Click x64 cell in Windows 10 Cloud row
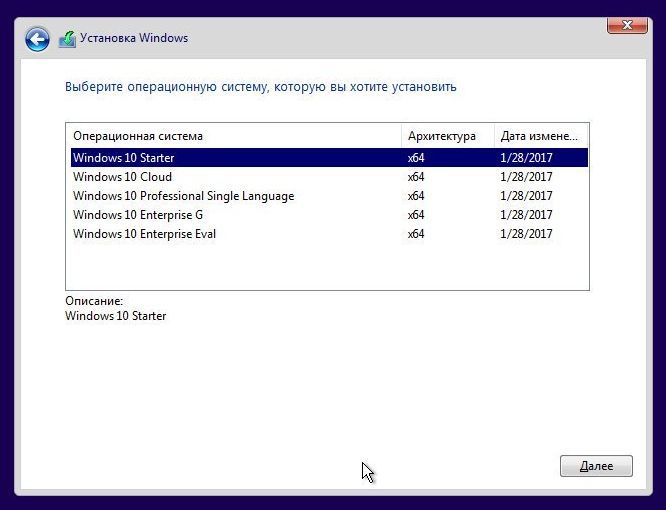 416,177
